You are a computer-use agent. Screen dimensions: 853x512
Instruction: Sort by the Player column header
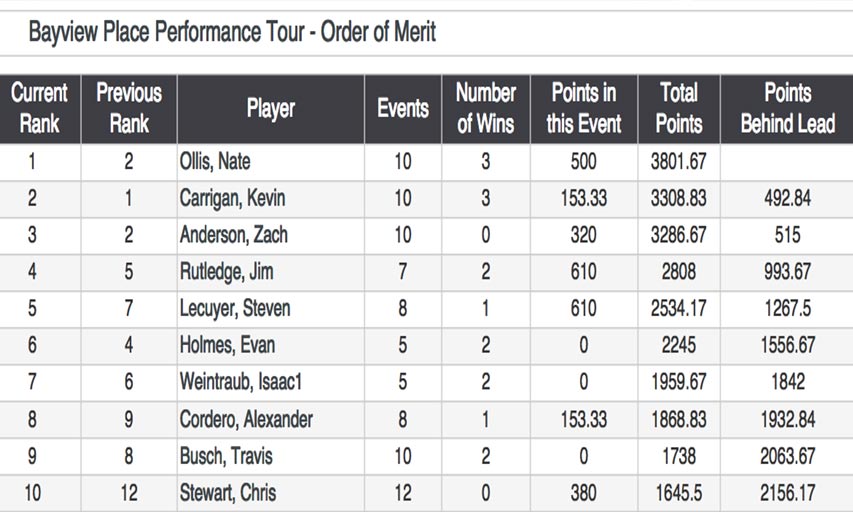(271, 109)
